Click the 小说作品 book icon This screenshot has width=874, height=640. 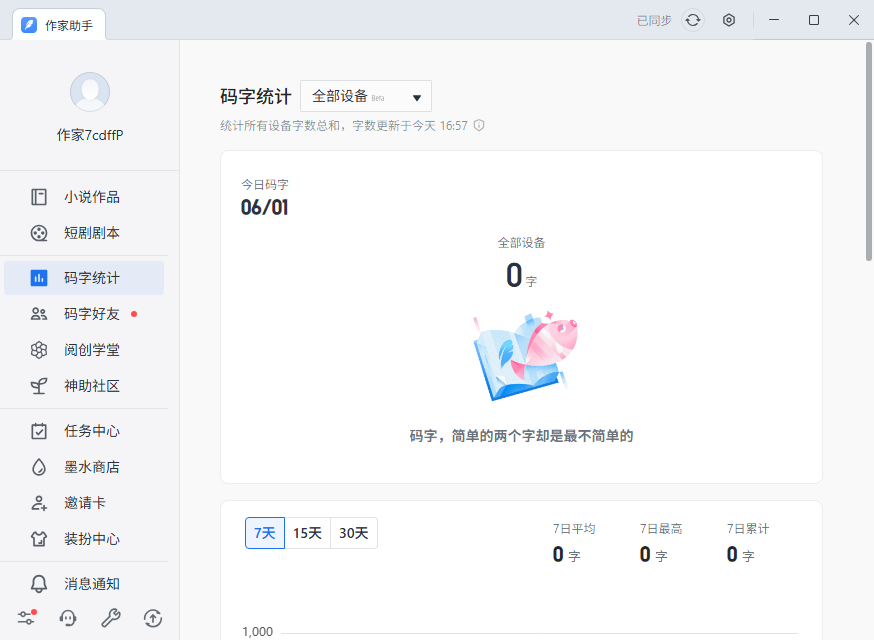pyautogui.click(x=39, y=197)
